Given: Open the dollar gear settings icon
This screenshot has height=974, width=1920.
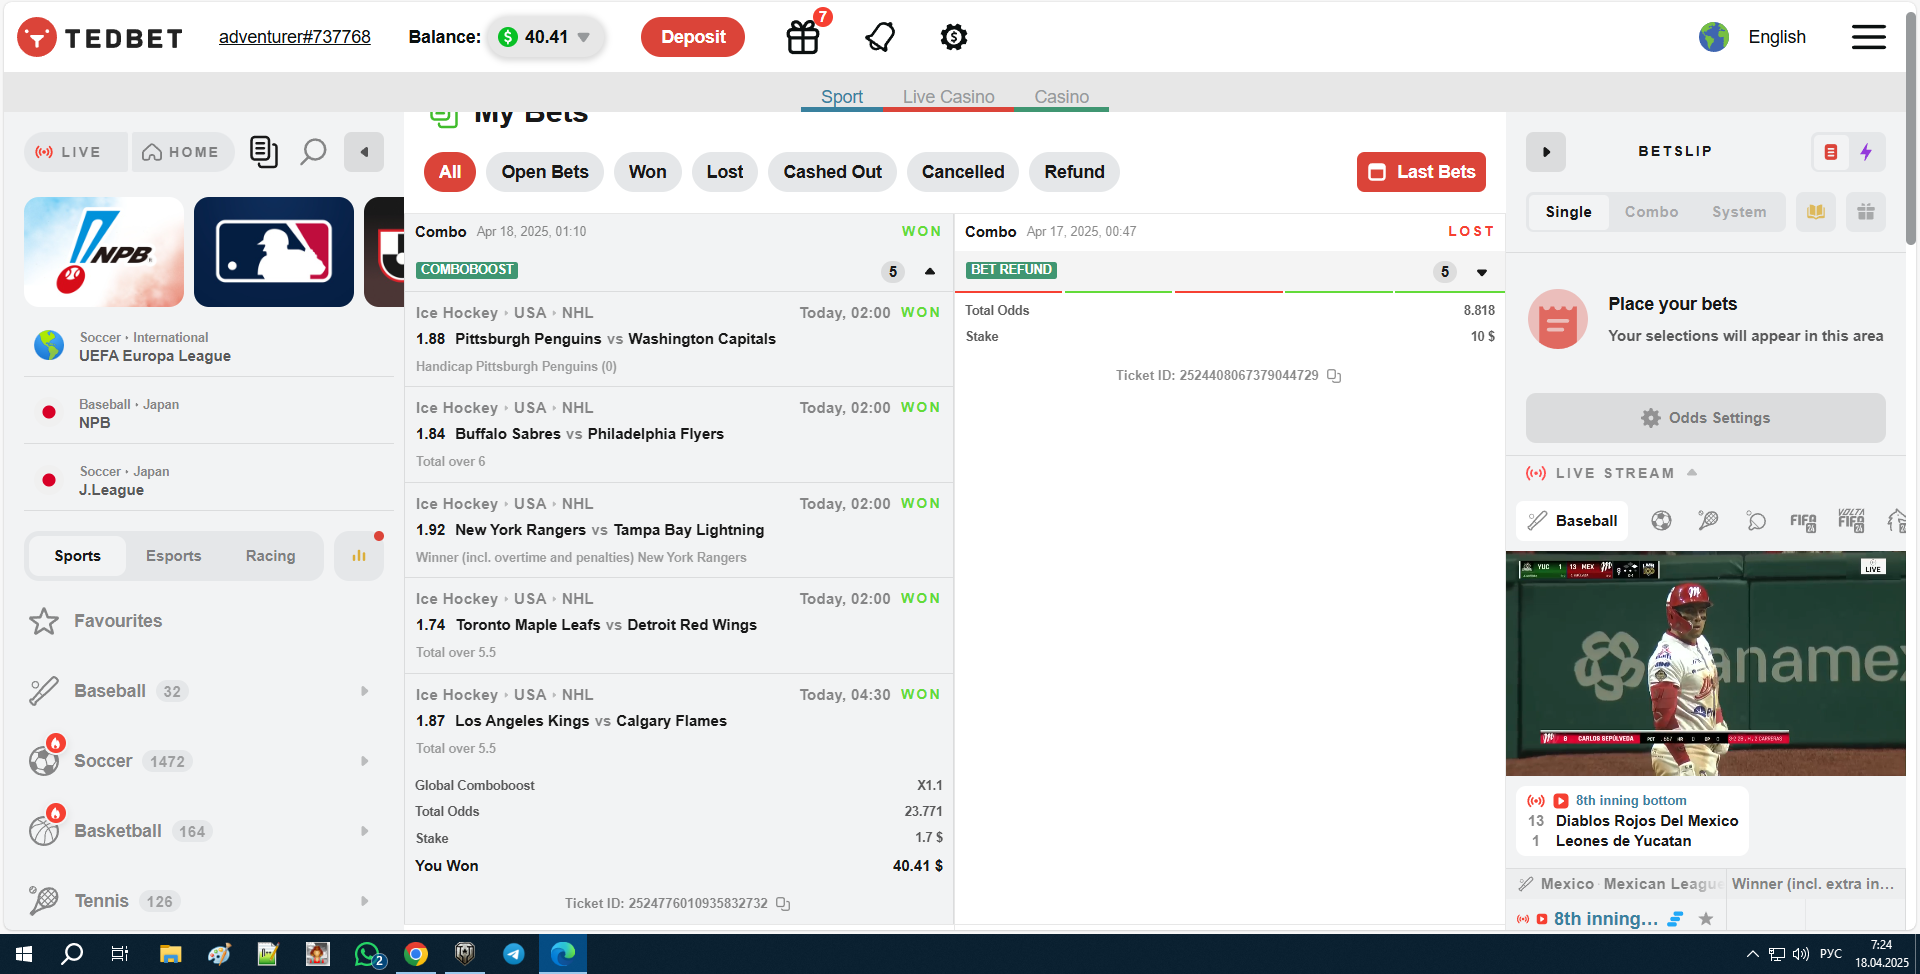Looking at the screenshot, I should 953,37.
